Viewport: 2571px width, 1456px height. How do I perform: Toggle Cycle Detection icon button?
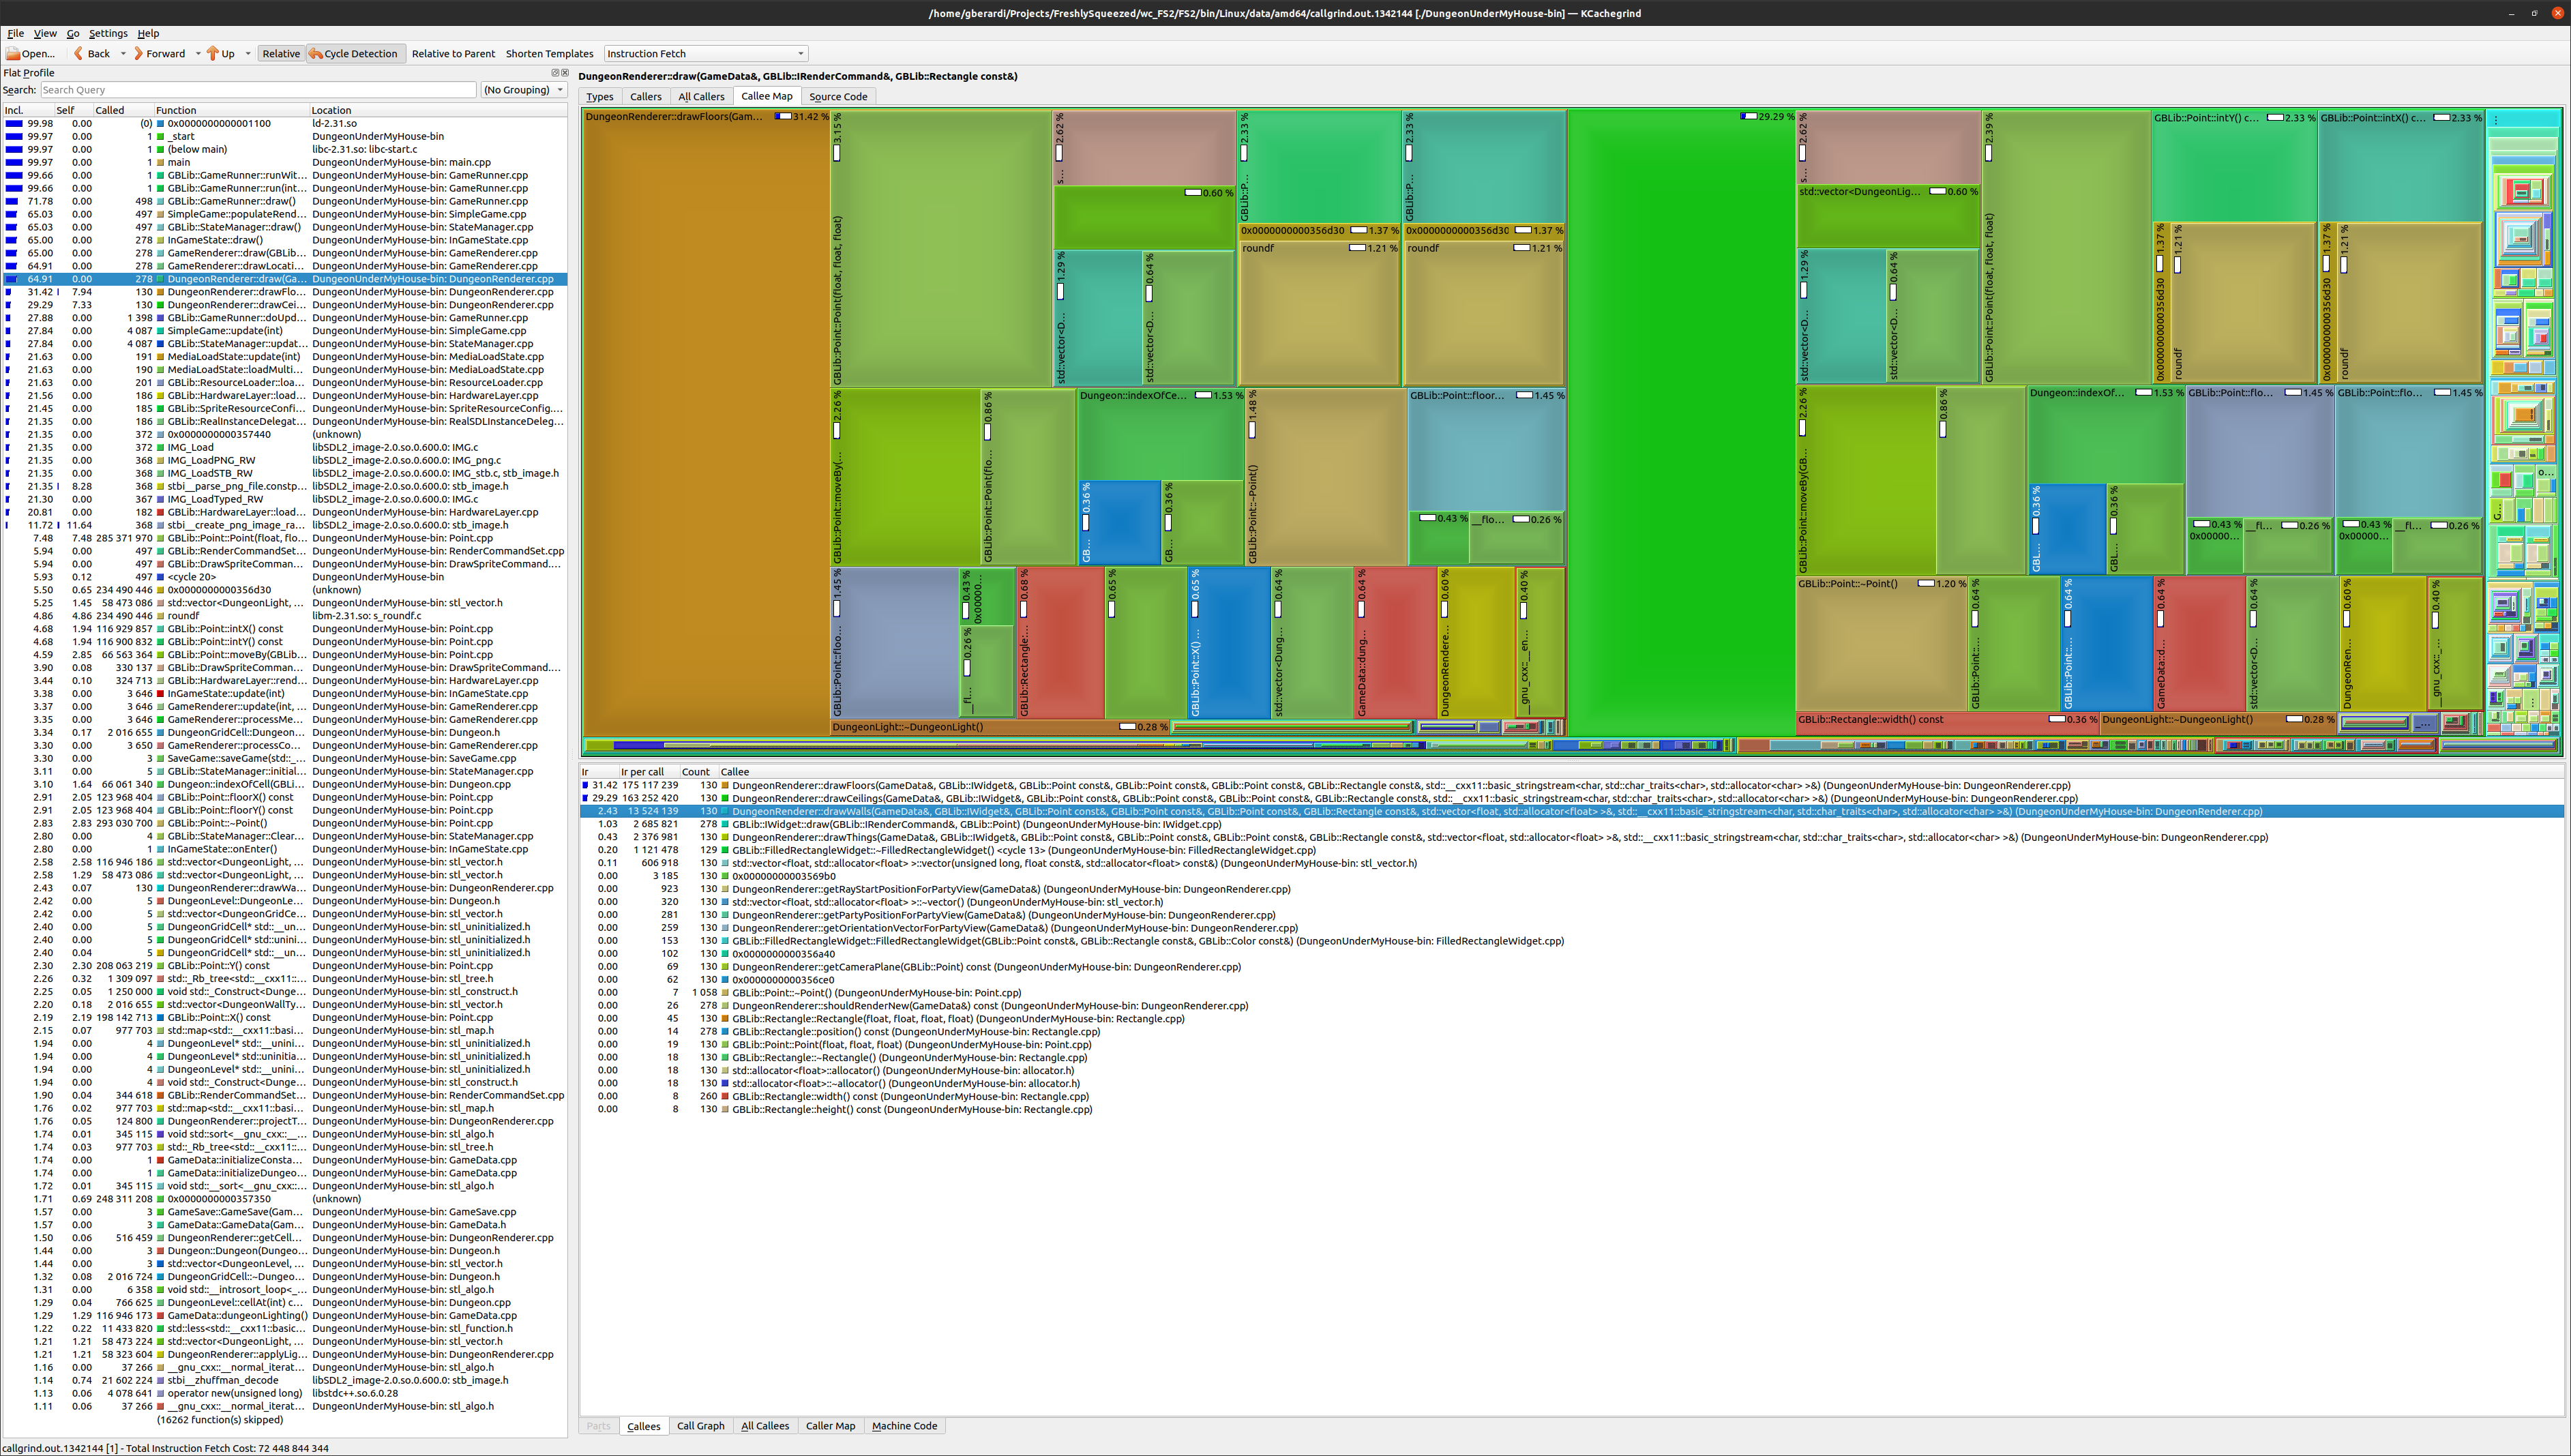click(x=316, y=54)
